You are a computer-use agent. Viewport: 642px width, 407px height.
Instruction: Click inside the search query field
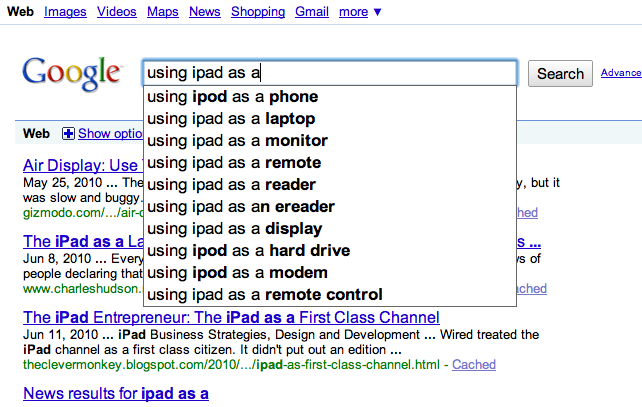point(330,73)
